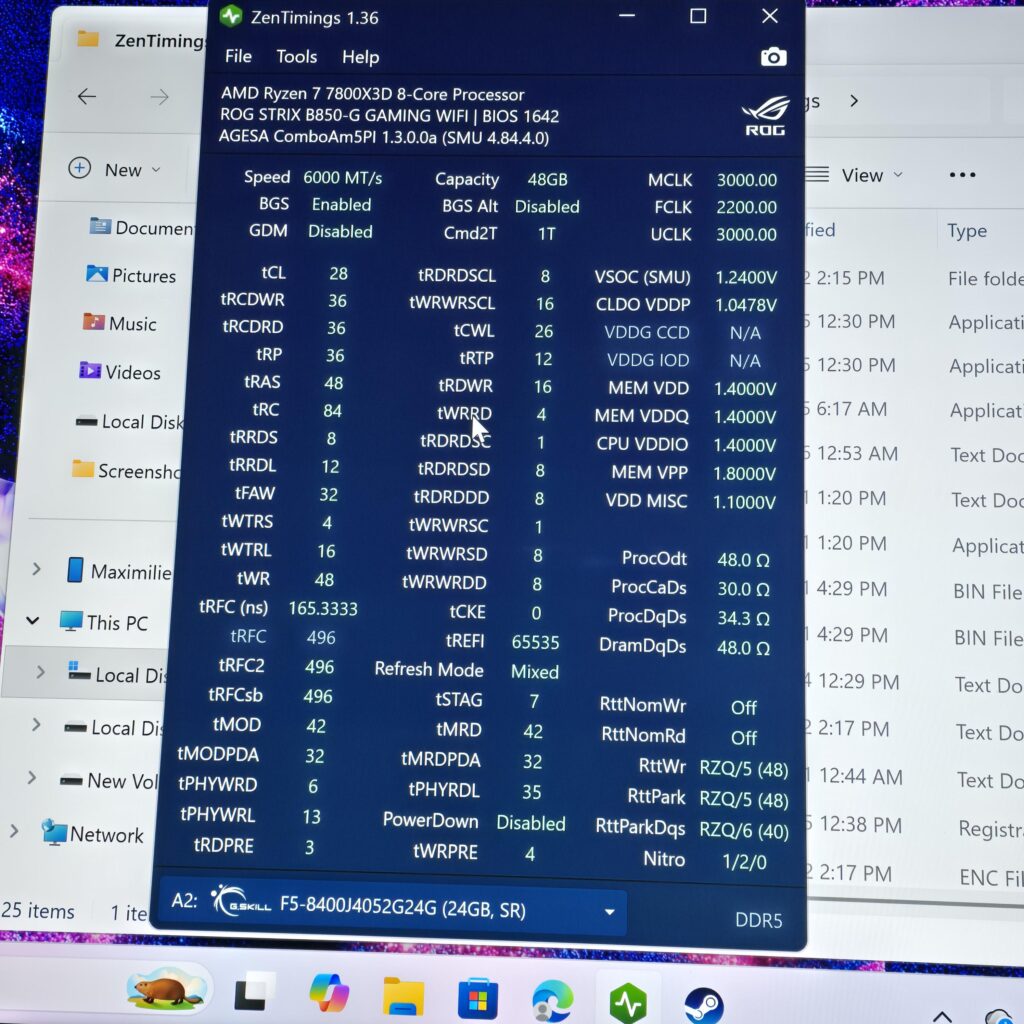Open the See more ellipsis in File Explorer
Screen dimensions: 1024x1024
[x=962, y=175]
